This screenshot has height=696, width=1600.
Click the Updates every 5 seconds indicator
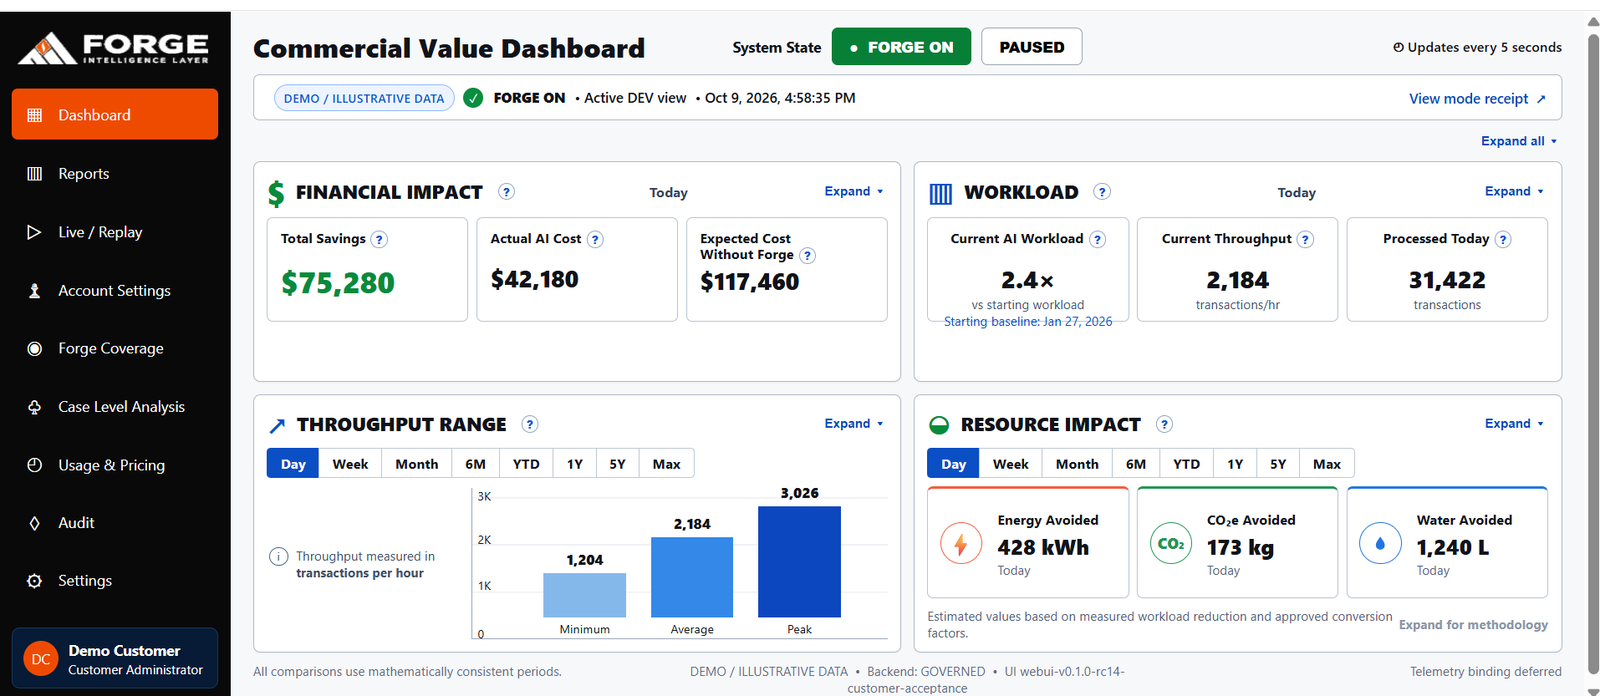1477,47
